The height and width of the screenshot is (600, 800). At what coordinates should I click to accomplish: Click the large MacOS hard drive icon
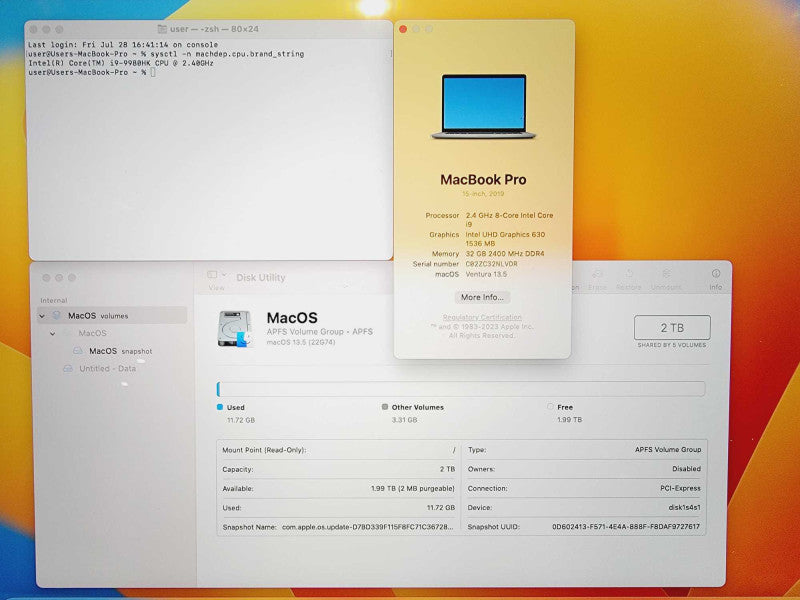[x=234, y=329]
